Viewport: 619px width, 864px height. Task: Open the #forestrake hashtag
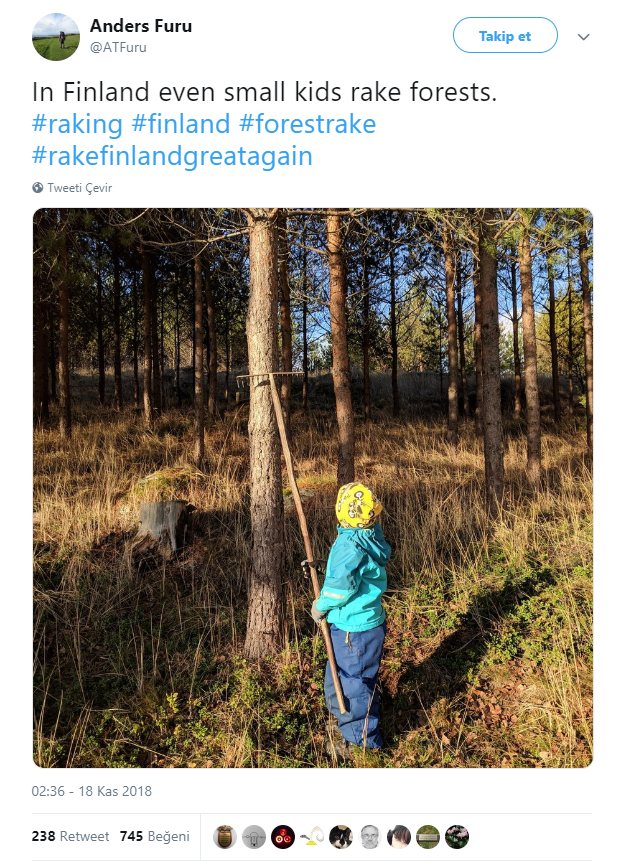point(308,124)
